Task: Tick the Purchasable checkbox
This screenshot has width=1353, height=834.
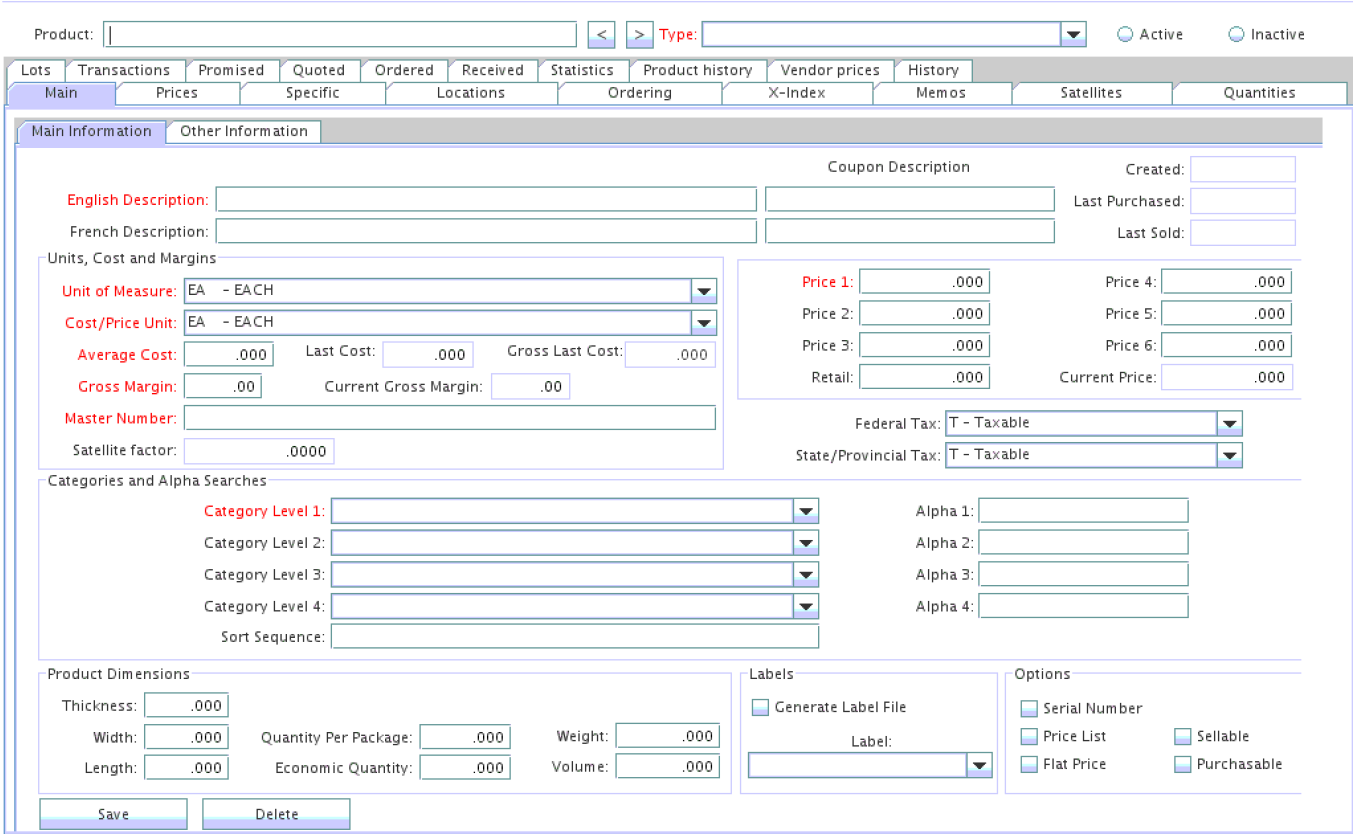Action: (1182, 764)
